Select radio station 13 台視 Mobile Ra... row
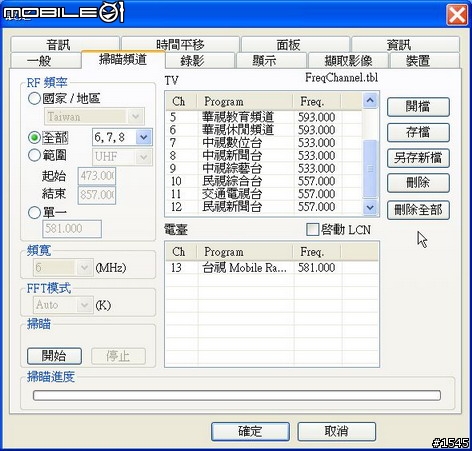This screenshot has width=472, height=451. pos(272,268)
